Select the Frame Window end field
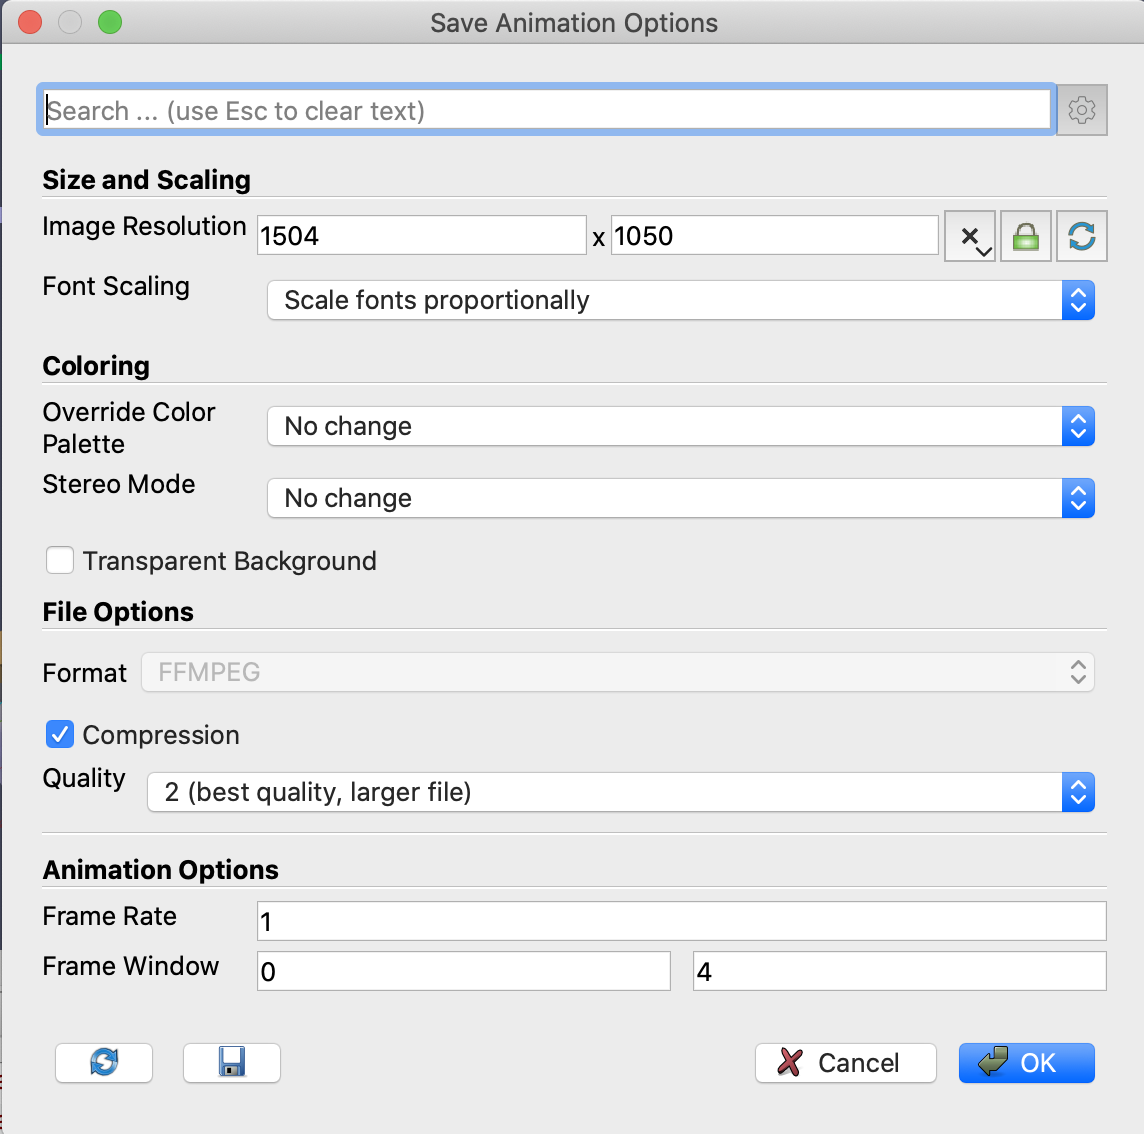 (899, 971)
